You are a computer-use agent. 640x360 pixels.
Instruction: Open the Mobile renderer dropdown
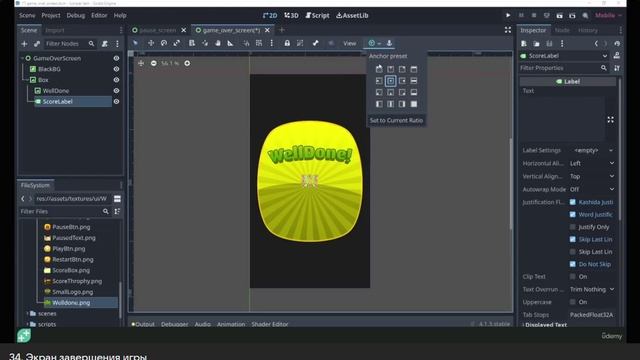click(x=608, y=16)
